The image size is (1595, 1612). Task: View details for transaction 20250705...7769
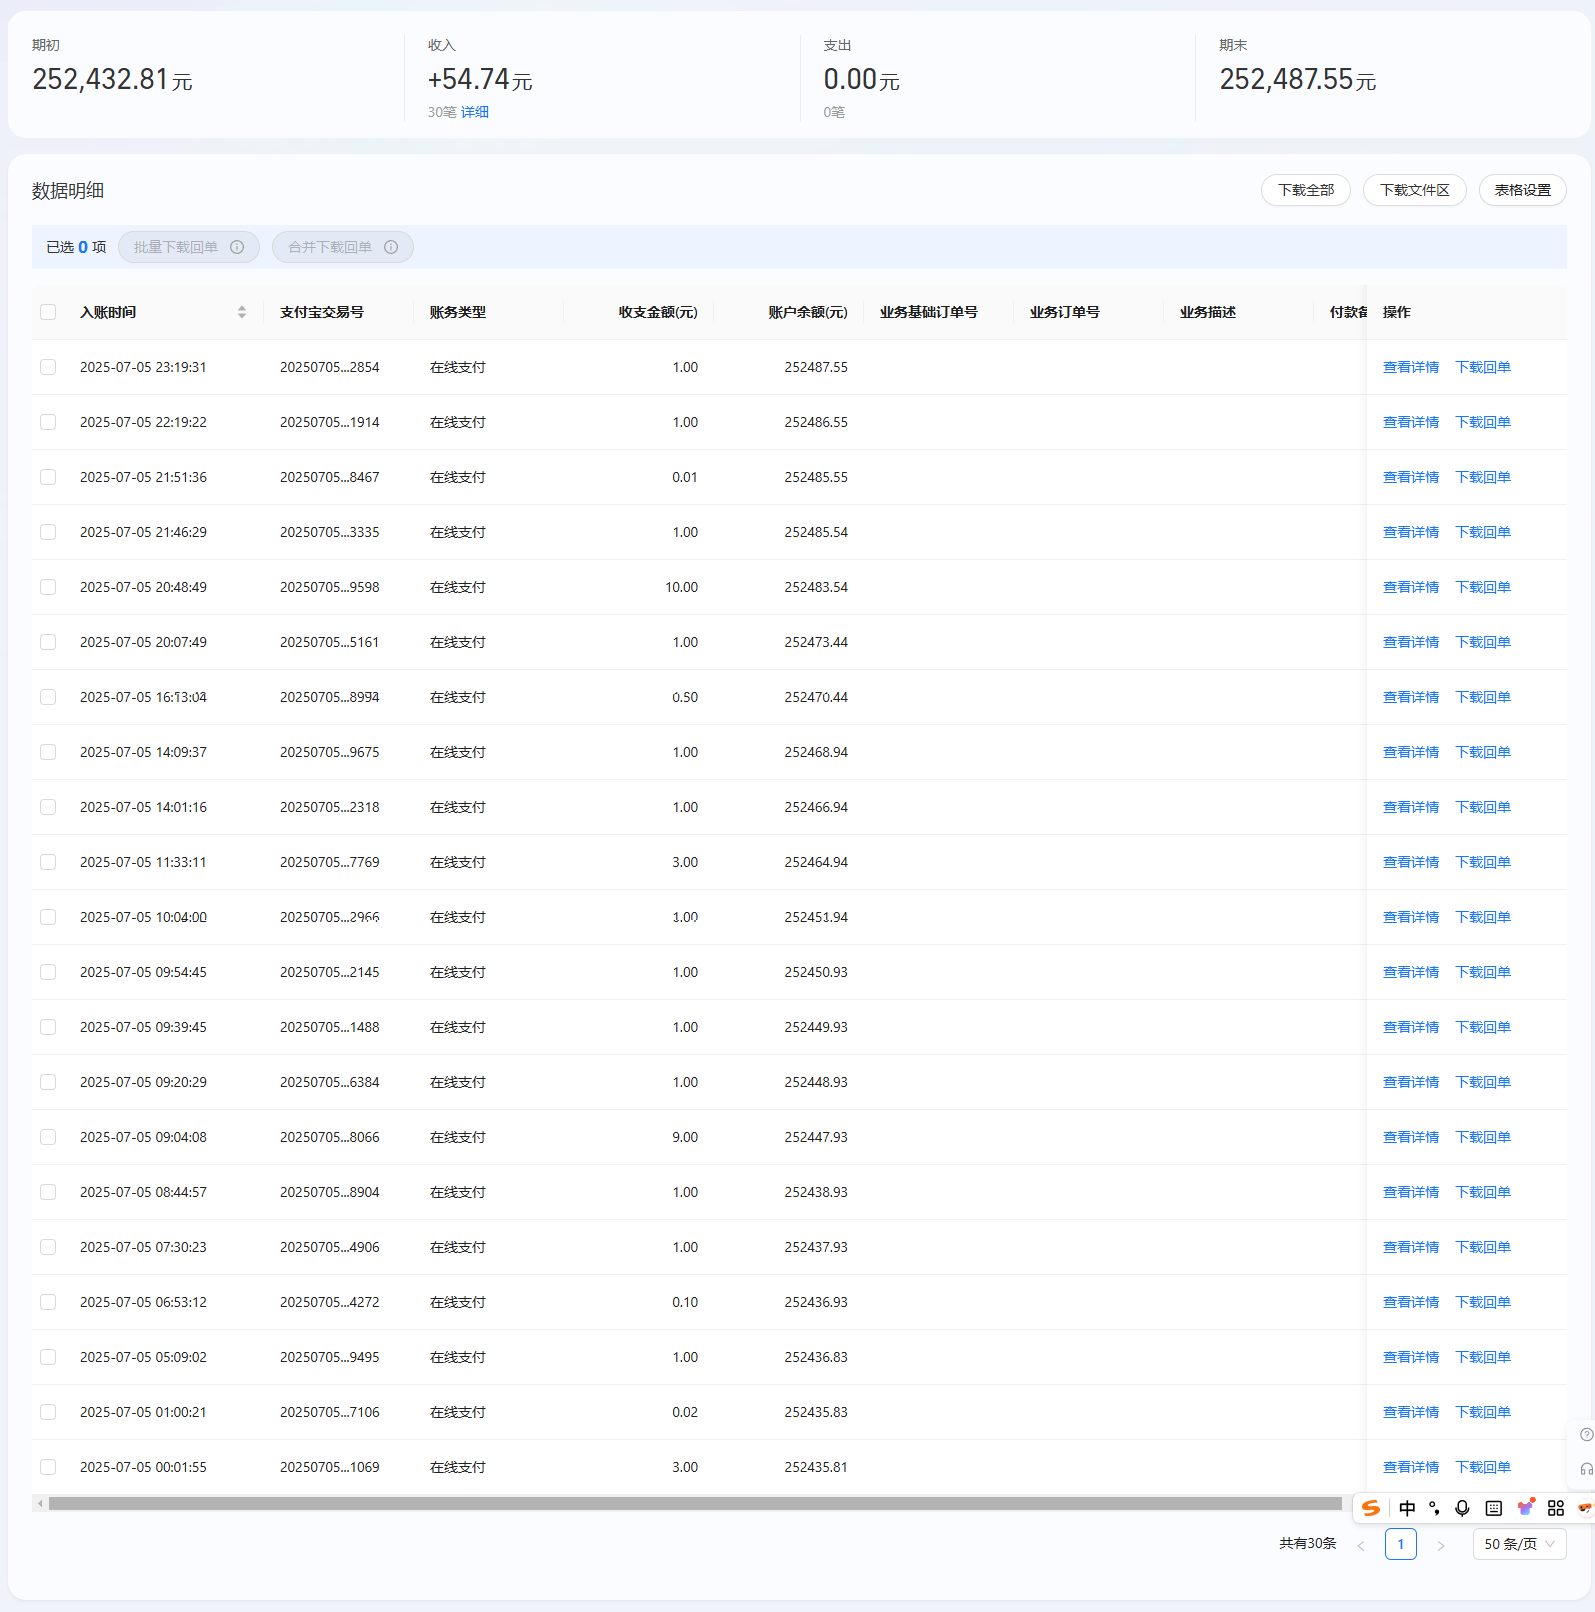point(1411,862)
